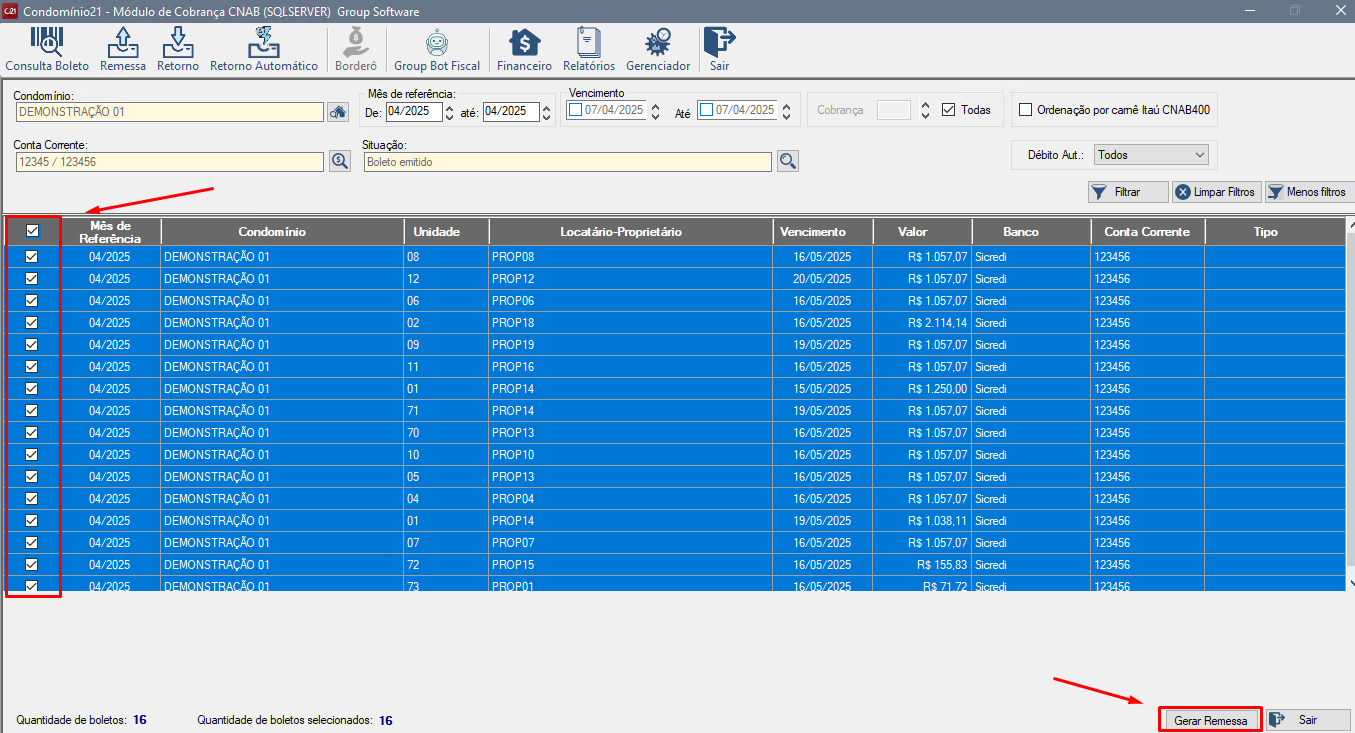Sort table by Vencimento column header
Viewport: 1355px width, 733px height.
coord(812,232)
